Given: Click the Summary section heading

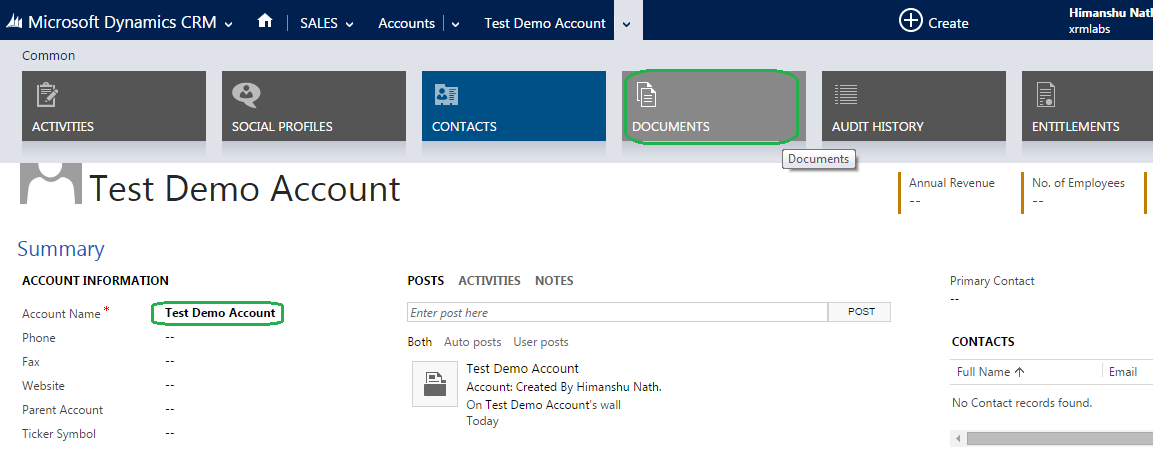Looking at the screenshot, I should (x=61, y=249).
